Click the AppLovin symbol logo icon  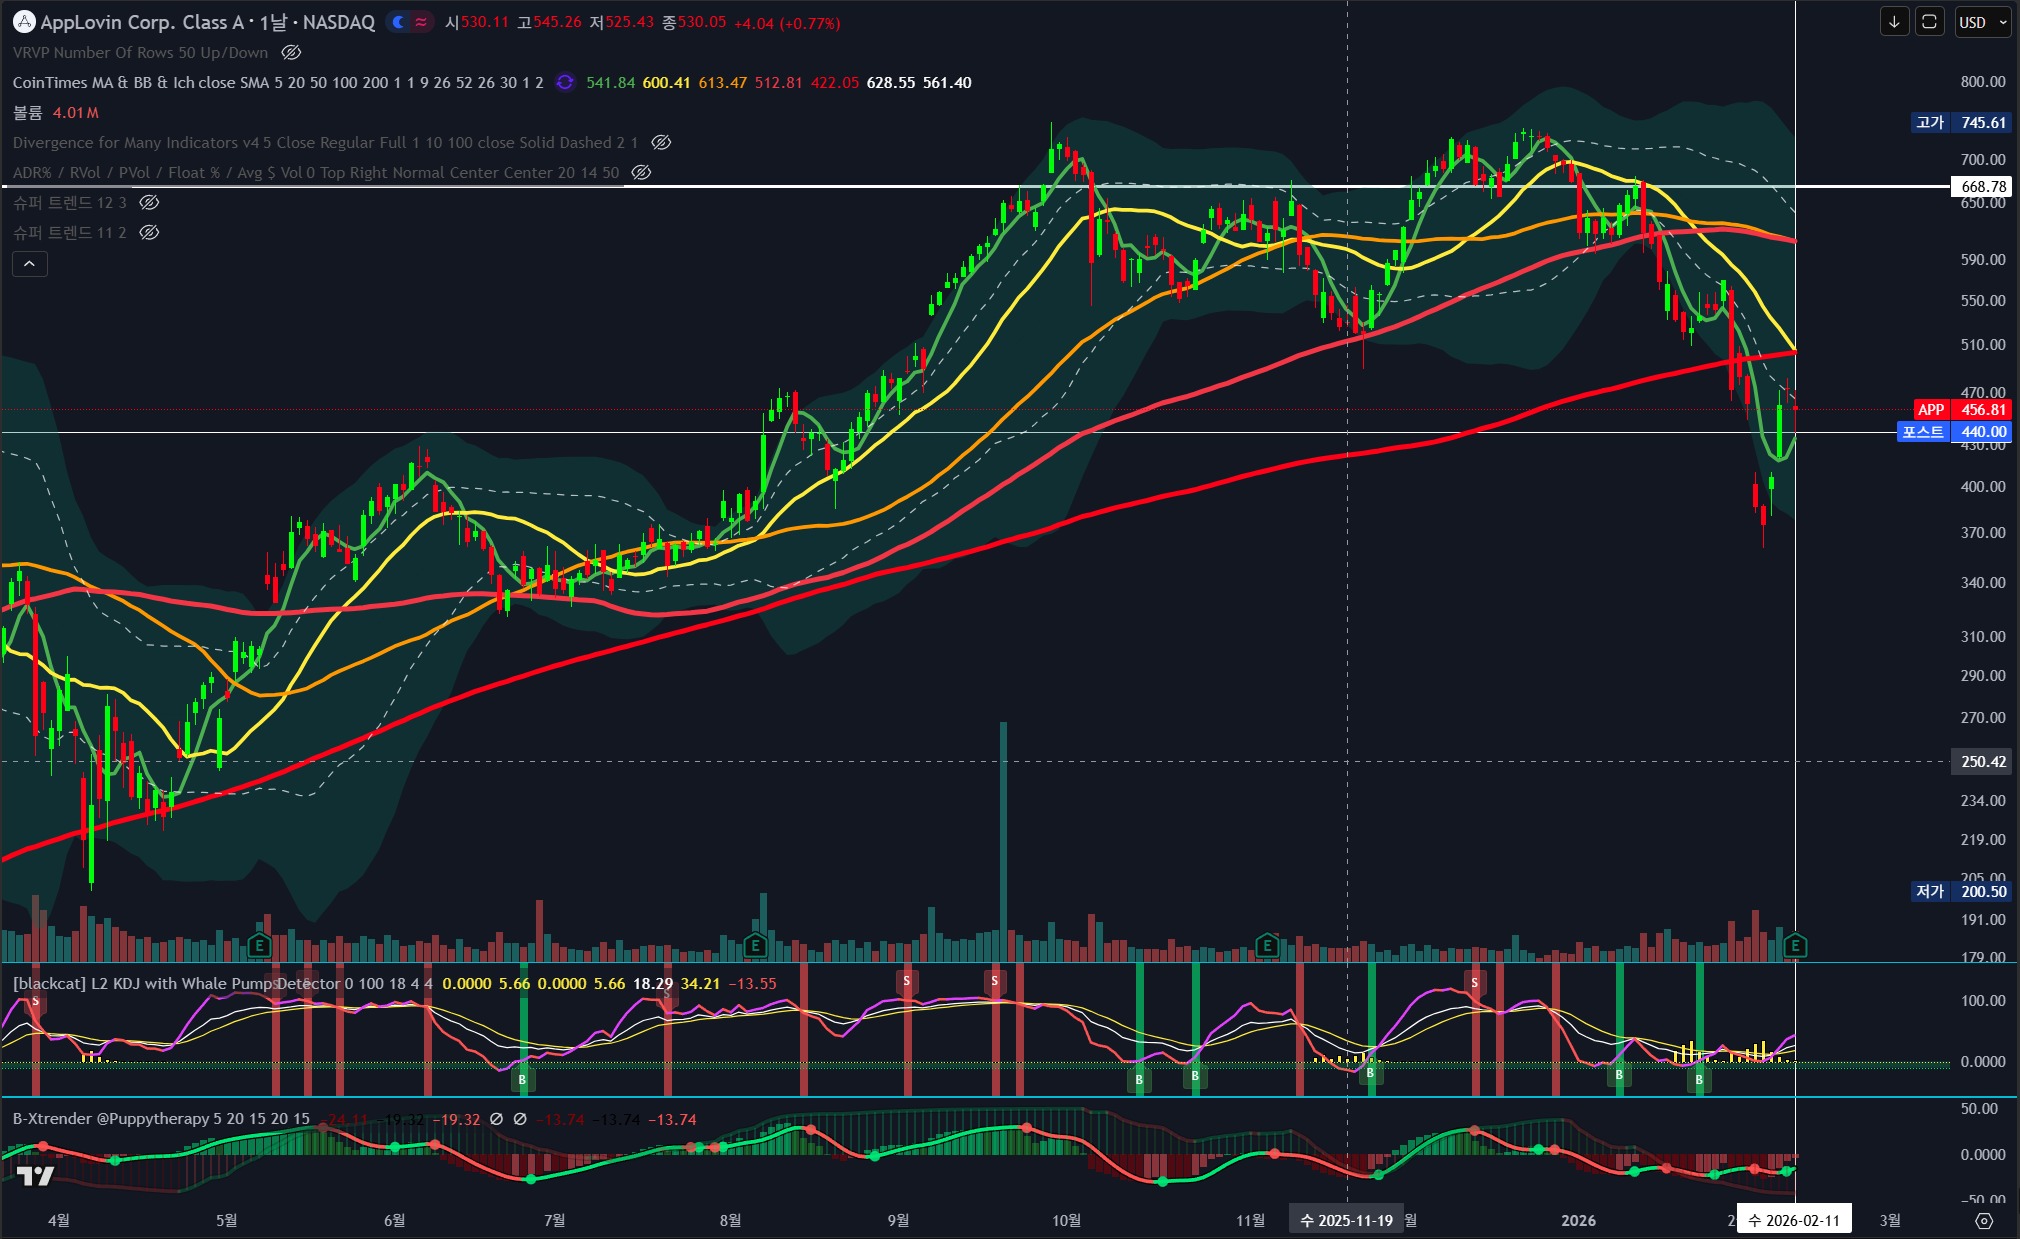pyautogui.click(x=24, y=22)
